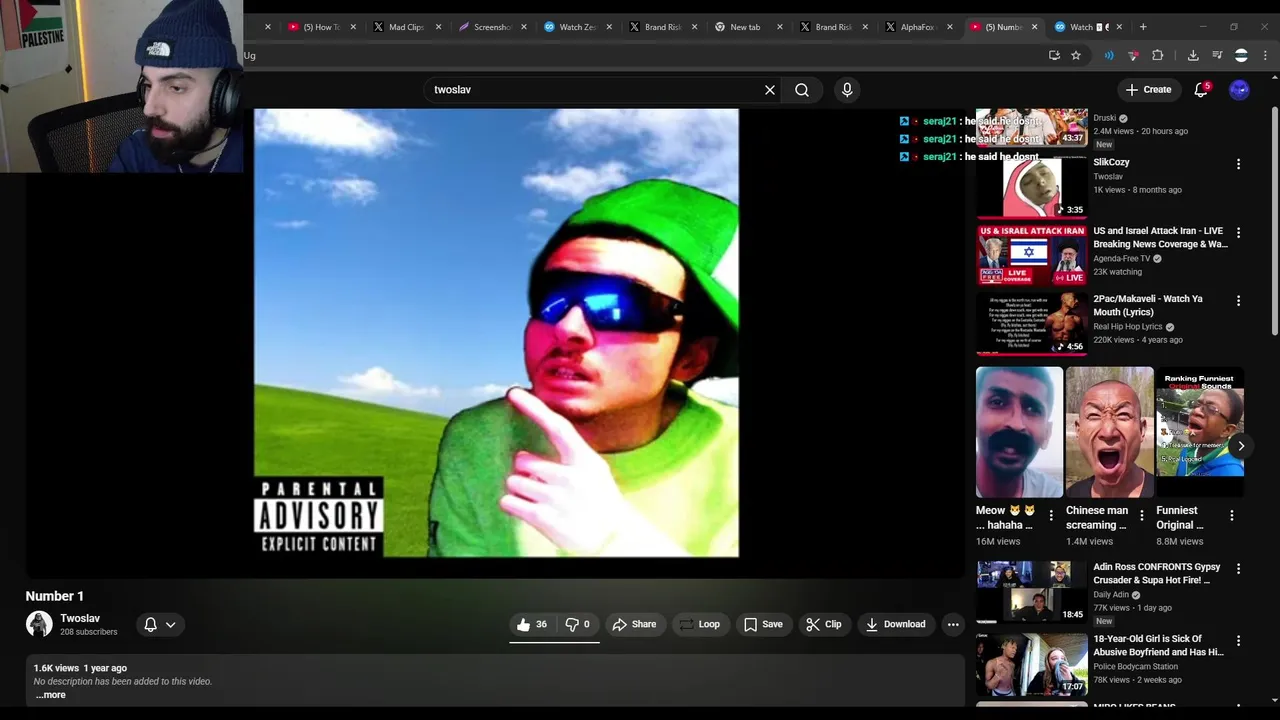Viewport: 1280px width, 720px height.
Task: Open the Druski video thumbnail at top
Action: pyautogui.click(x=1032, y=127)
